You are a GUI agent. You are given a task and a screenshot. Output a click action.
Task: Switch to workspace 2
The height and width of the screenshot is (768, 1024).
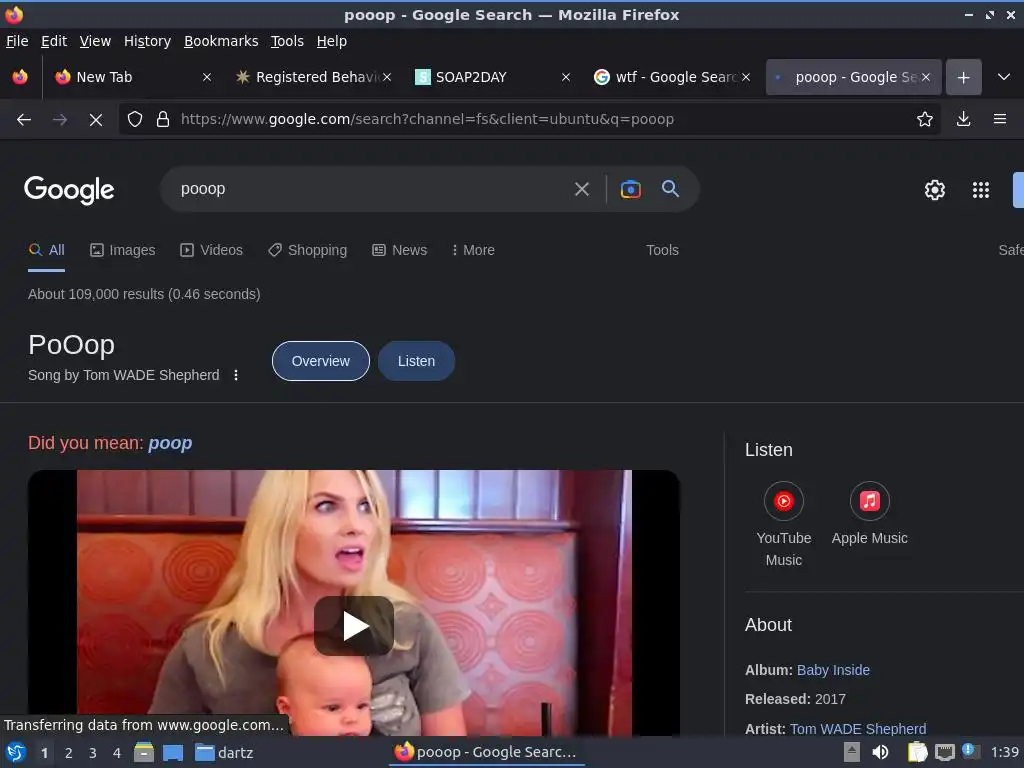(69, 753)
